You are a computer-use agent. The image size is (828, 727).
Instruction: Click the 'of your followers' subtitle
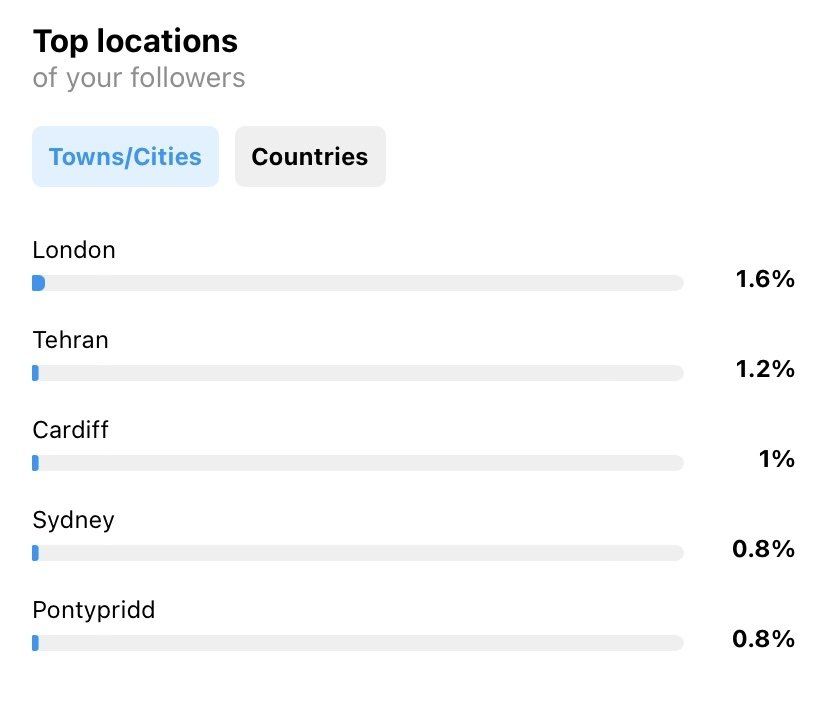pyautogui.click(x=138, y=78)
